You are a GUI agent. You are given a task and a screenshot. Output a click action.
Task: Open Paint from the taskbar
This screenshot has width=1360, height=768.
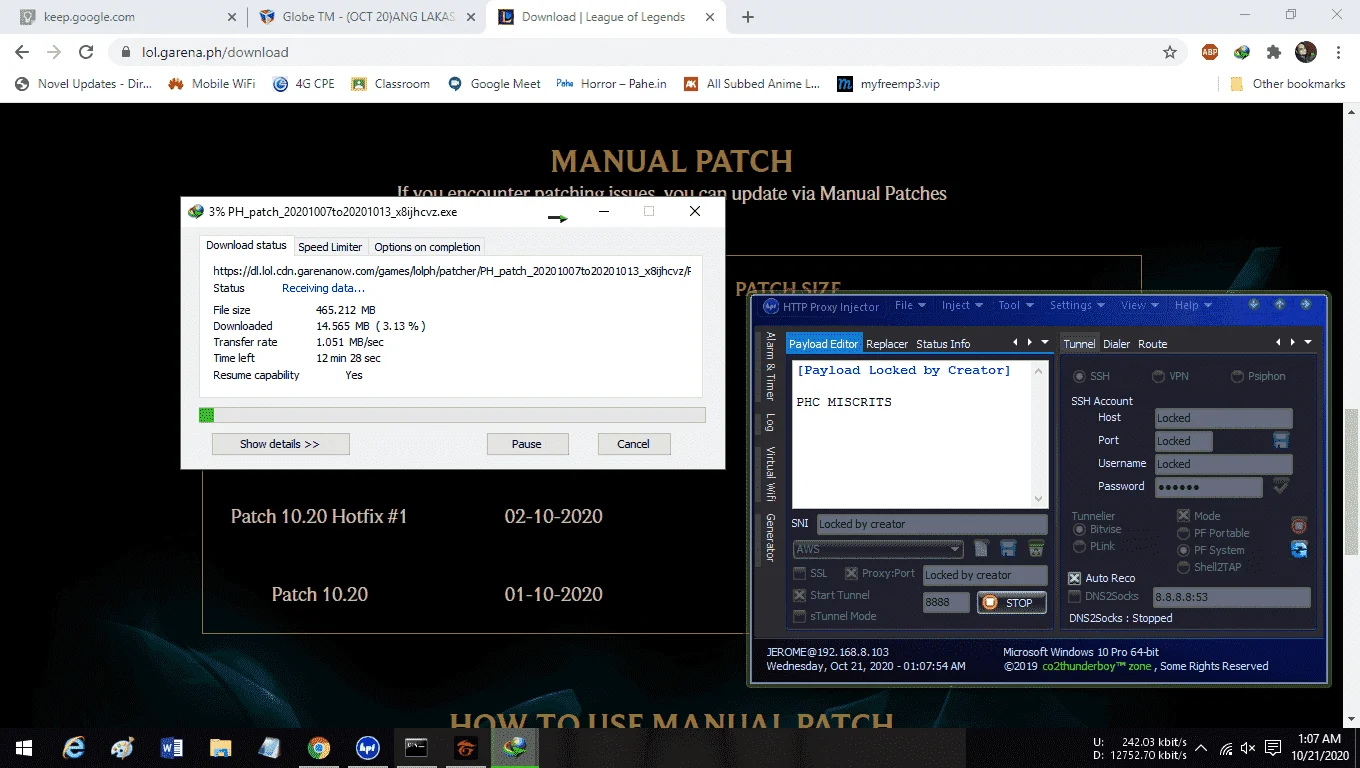pos(122,748)
